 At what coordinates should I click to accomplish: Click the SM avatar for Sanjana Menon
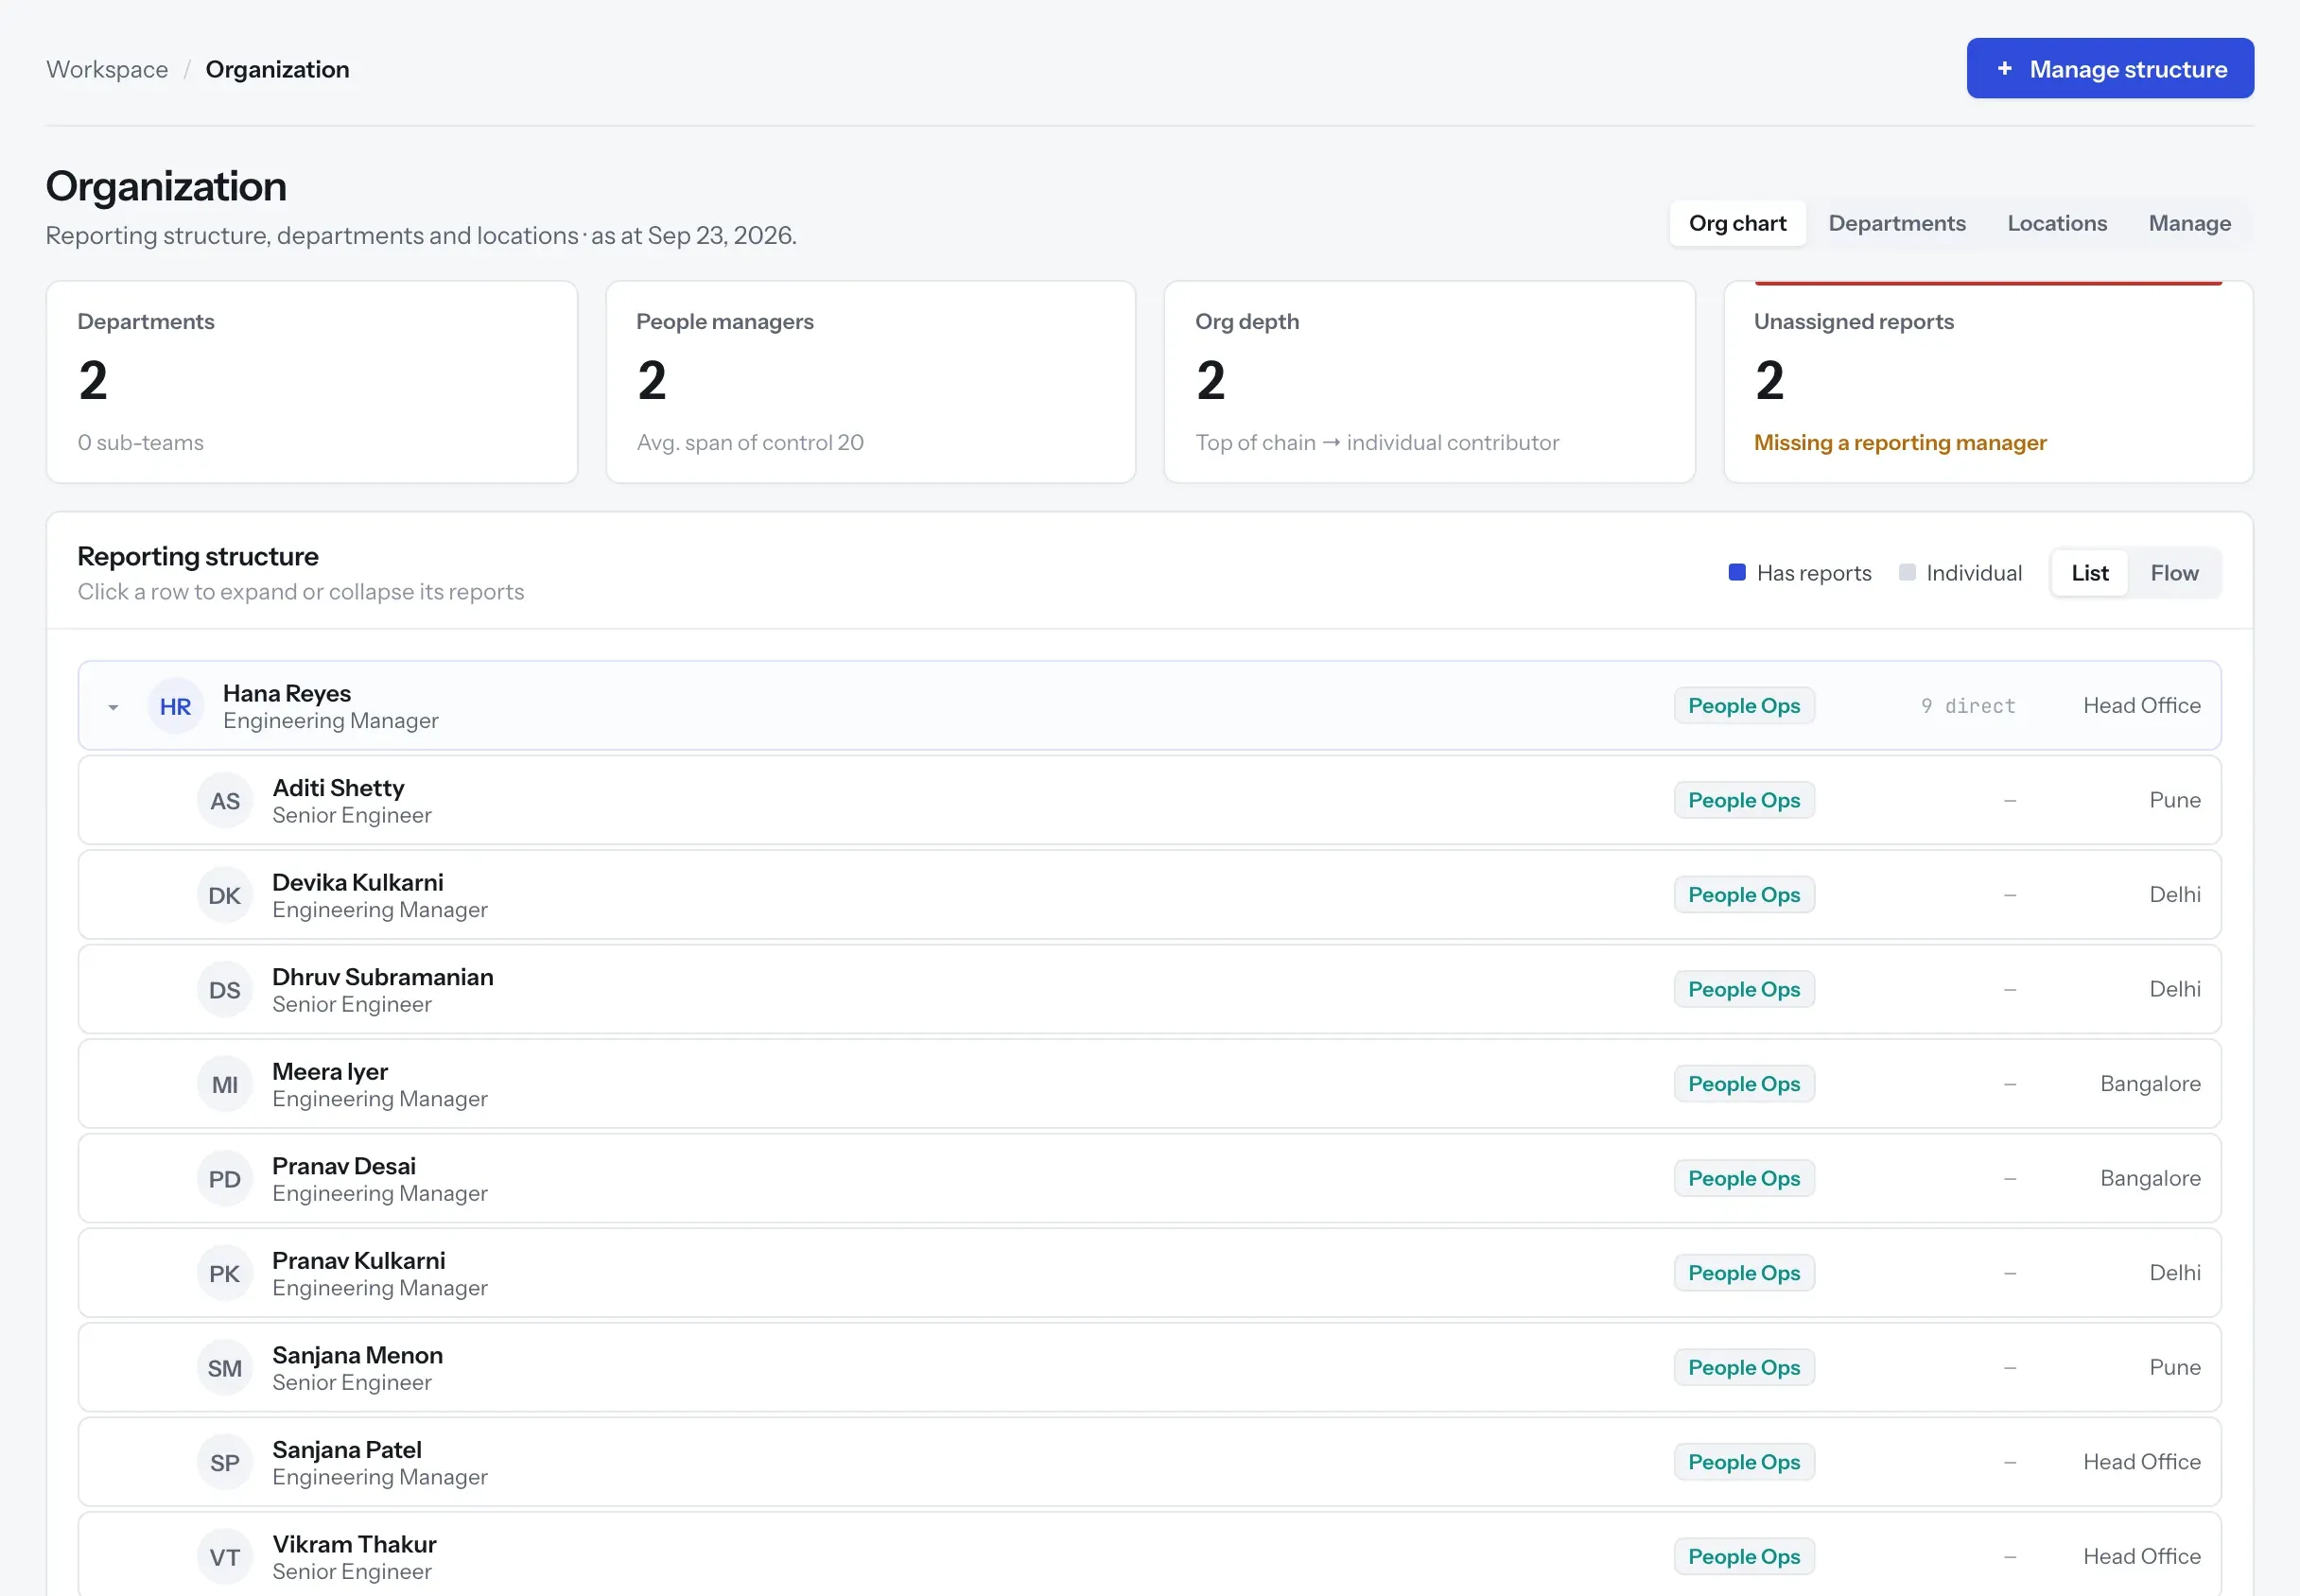[x=225, y=1369]
